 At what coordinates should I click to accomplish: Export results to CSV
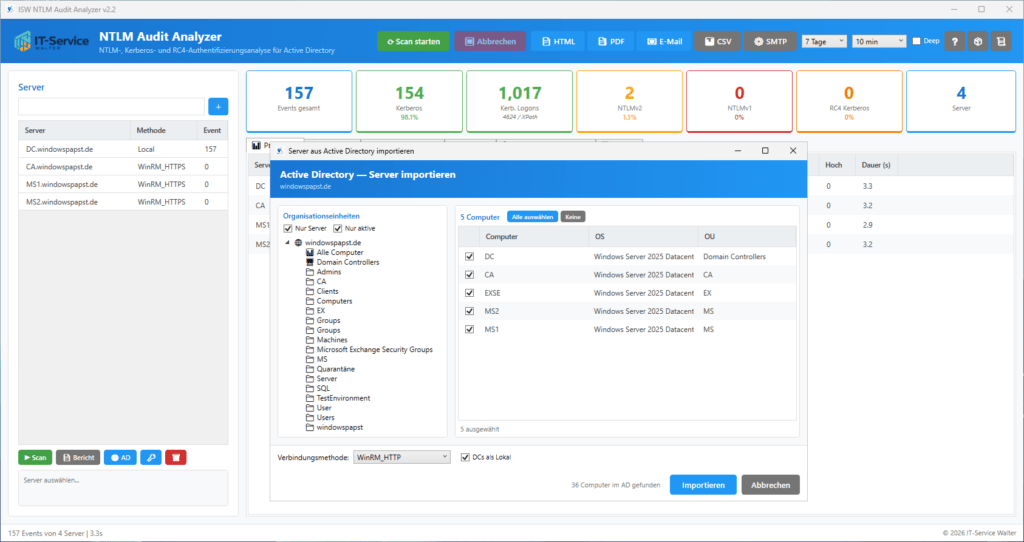click(x=717, y=41)
